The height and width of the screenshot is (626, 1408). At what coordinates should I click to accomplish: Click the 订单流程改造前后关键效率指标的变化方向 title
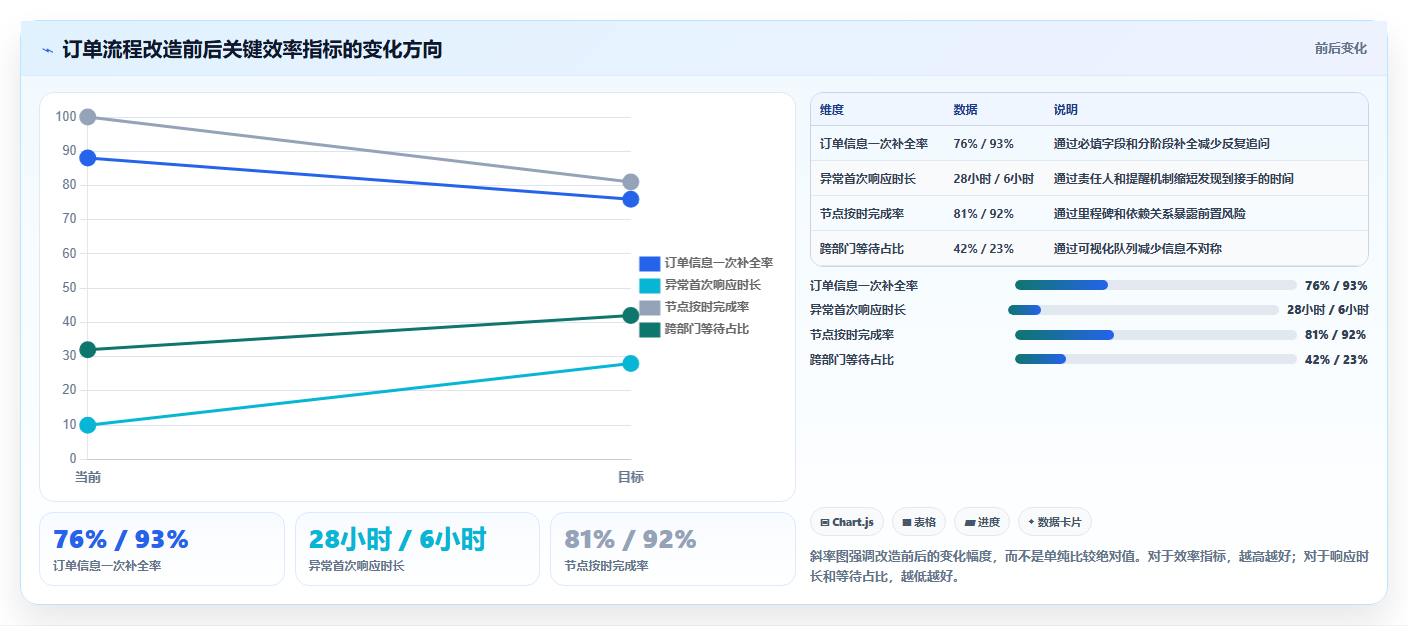coord(252,50)
